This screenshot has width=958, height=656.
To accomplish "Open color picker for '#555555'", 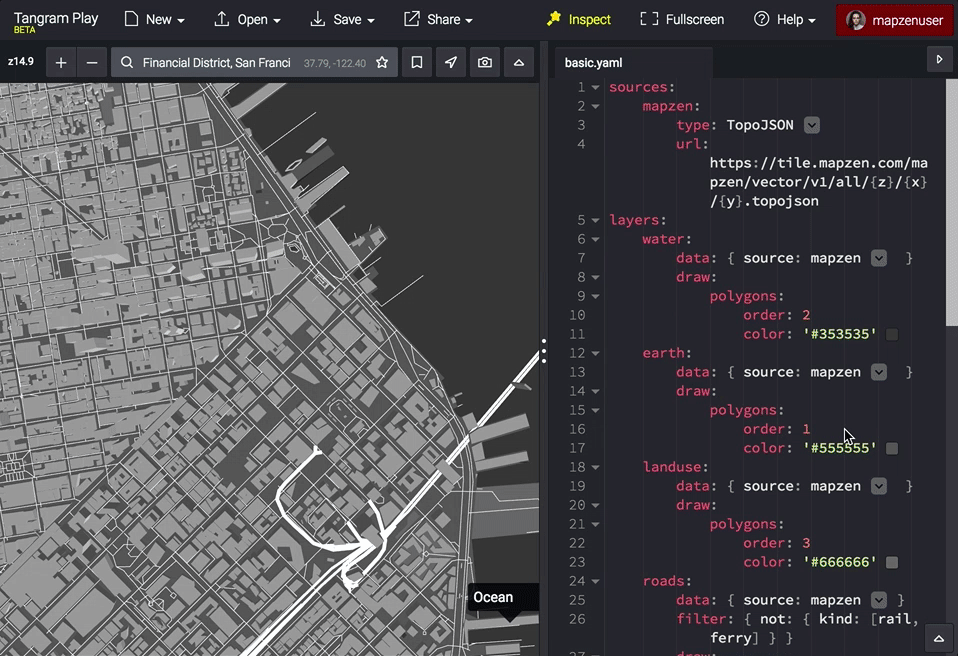I will point(892,448).
